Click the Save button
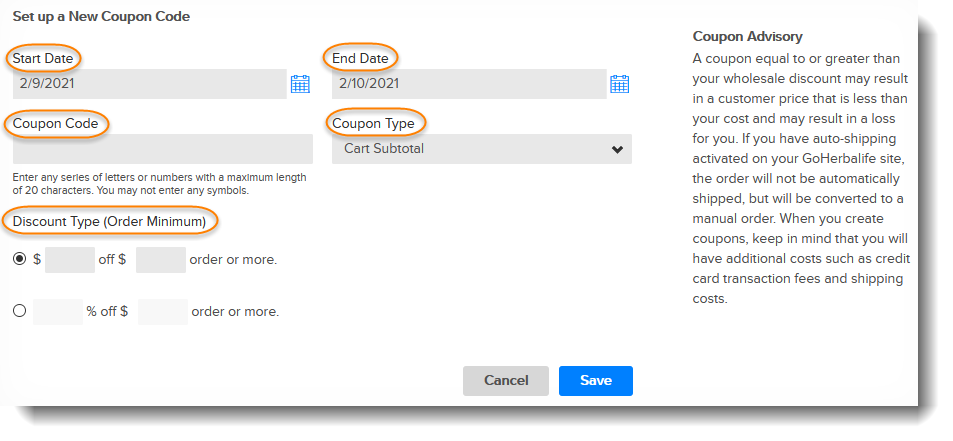The width and height of the screenshot is (953, 441). coord(596,381)
